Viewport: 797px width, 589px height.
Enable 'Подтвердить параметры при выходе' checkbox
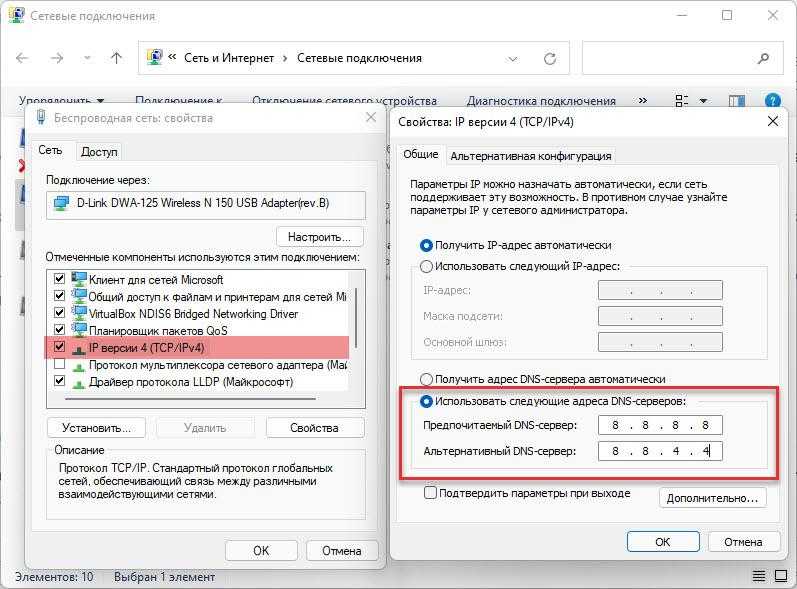[x=430, y=493]
